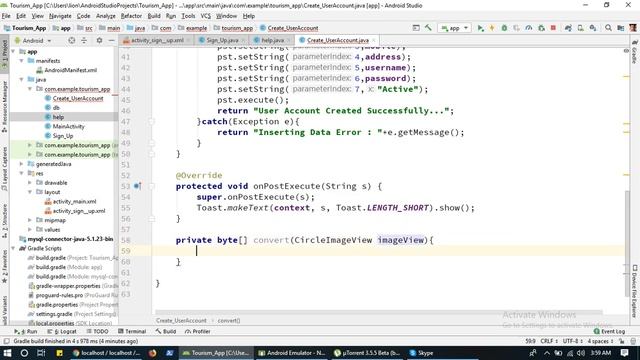Close the Create_UserAccount.java tab
640x360 pixels.
click(x=373, y=40)
